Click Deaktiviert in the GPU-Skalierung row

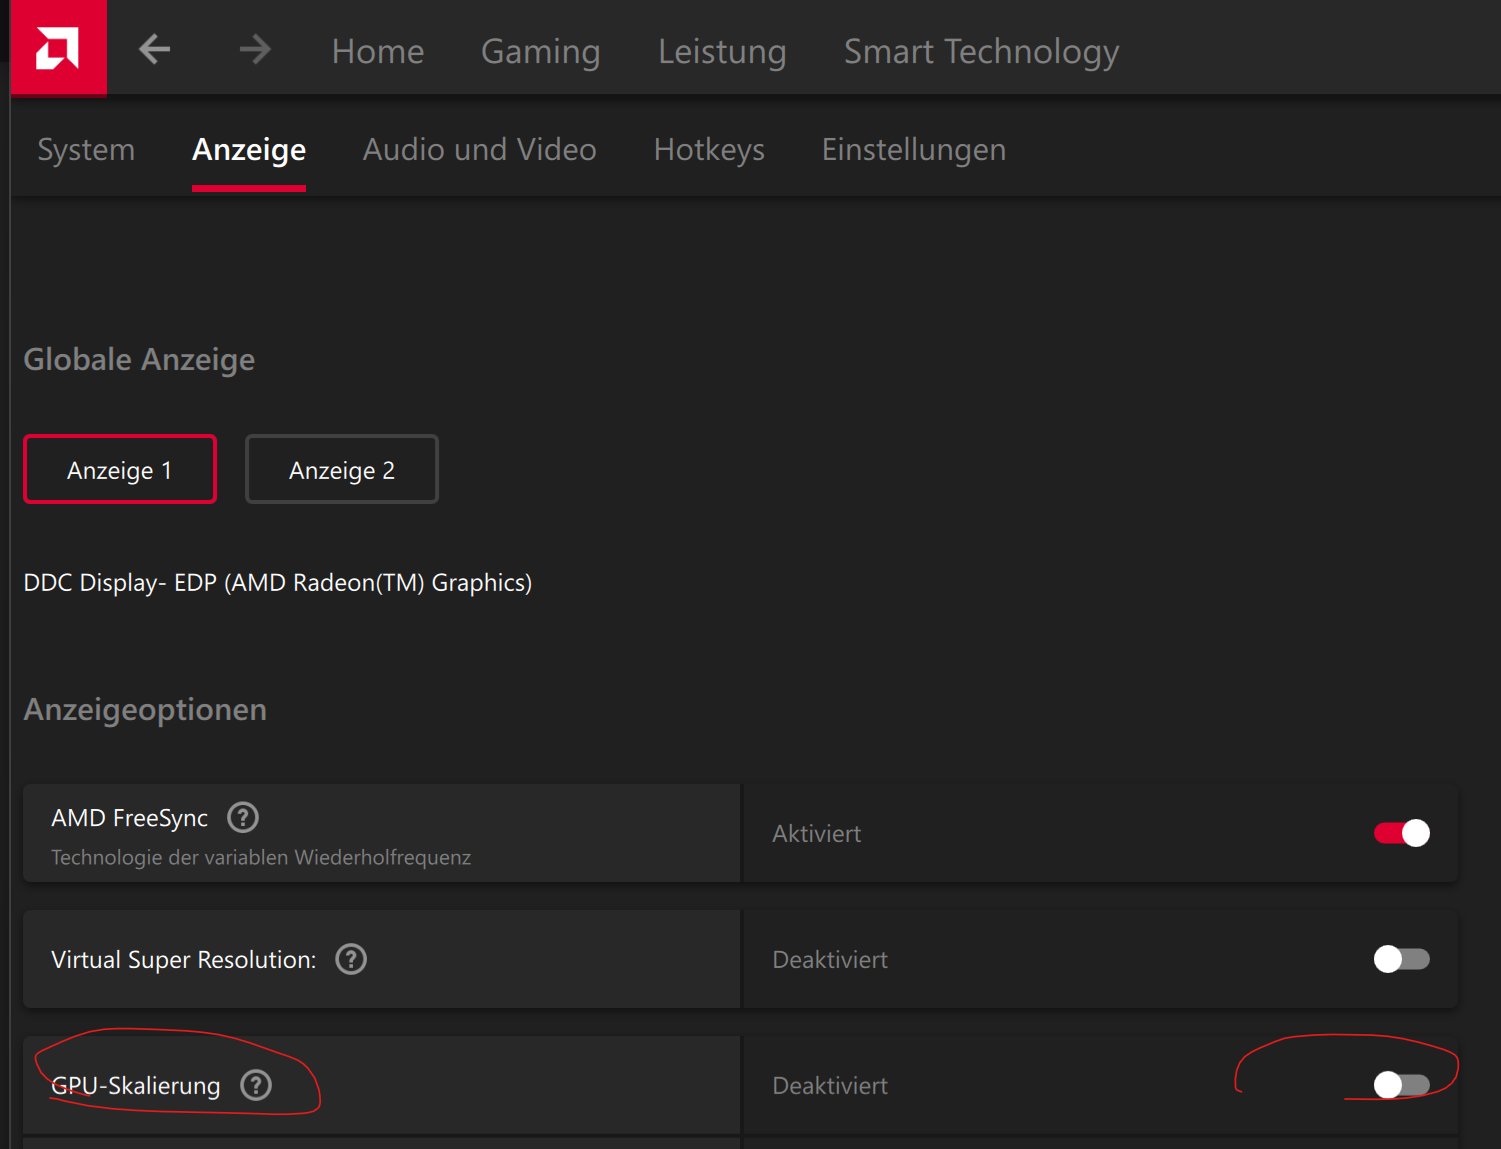coord(830,1085)
